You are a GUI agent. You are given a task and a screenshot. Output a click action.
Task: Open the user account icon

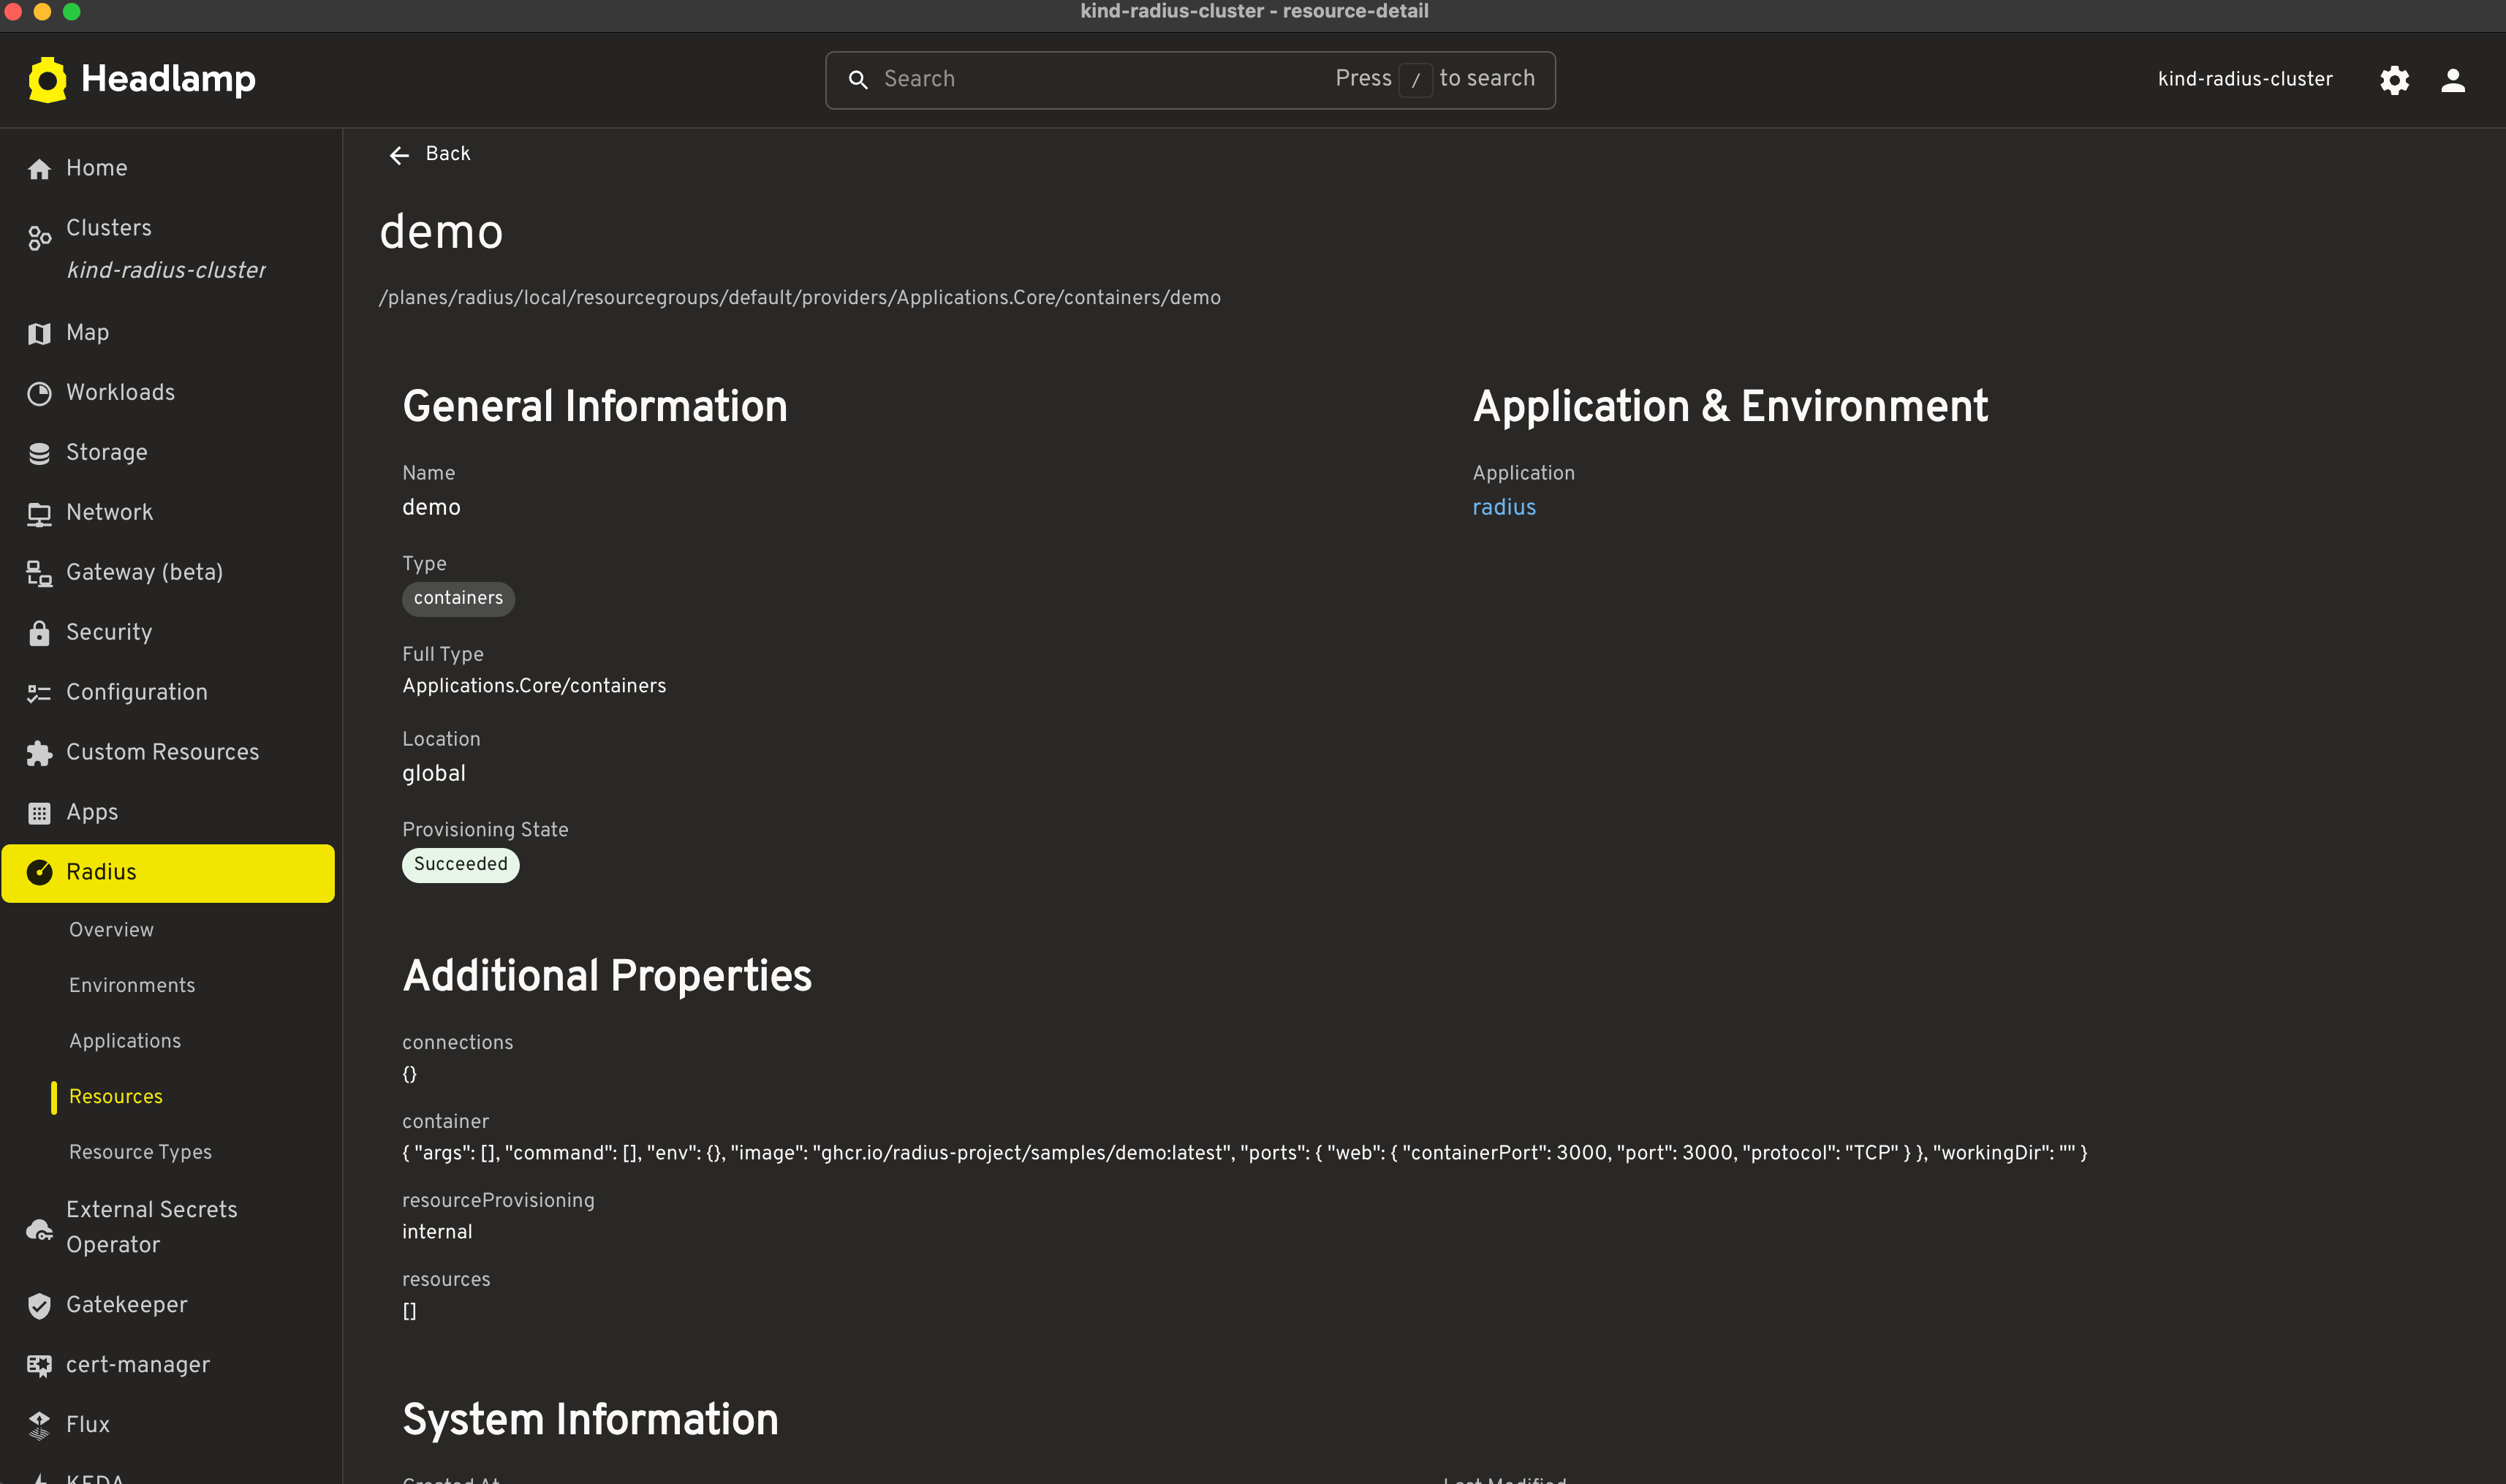[x=2452, y=80]
